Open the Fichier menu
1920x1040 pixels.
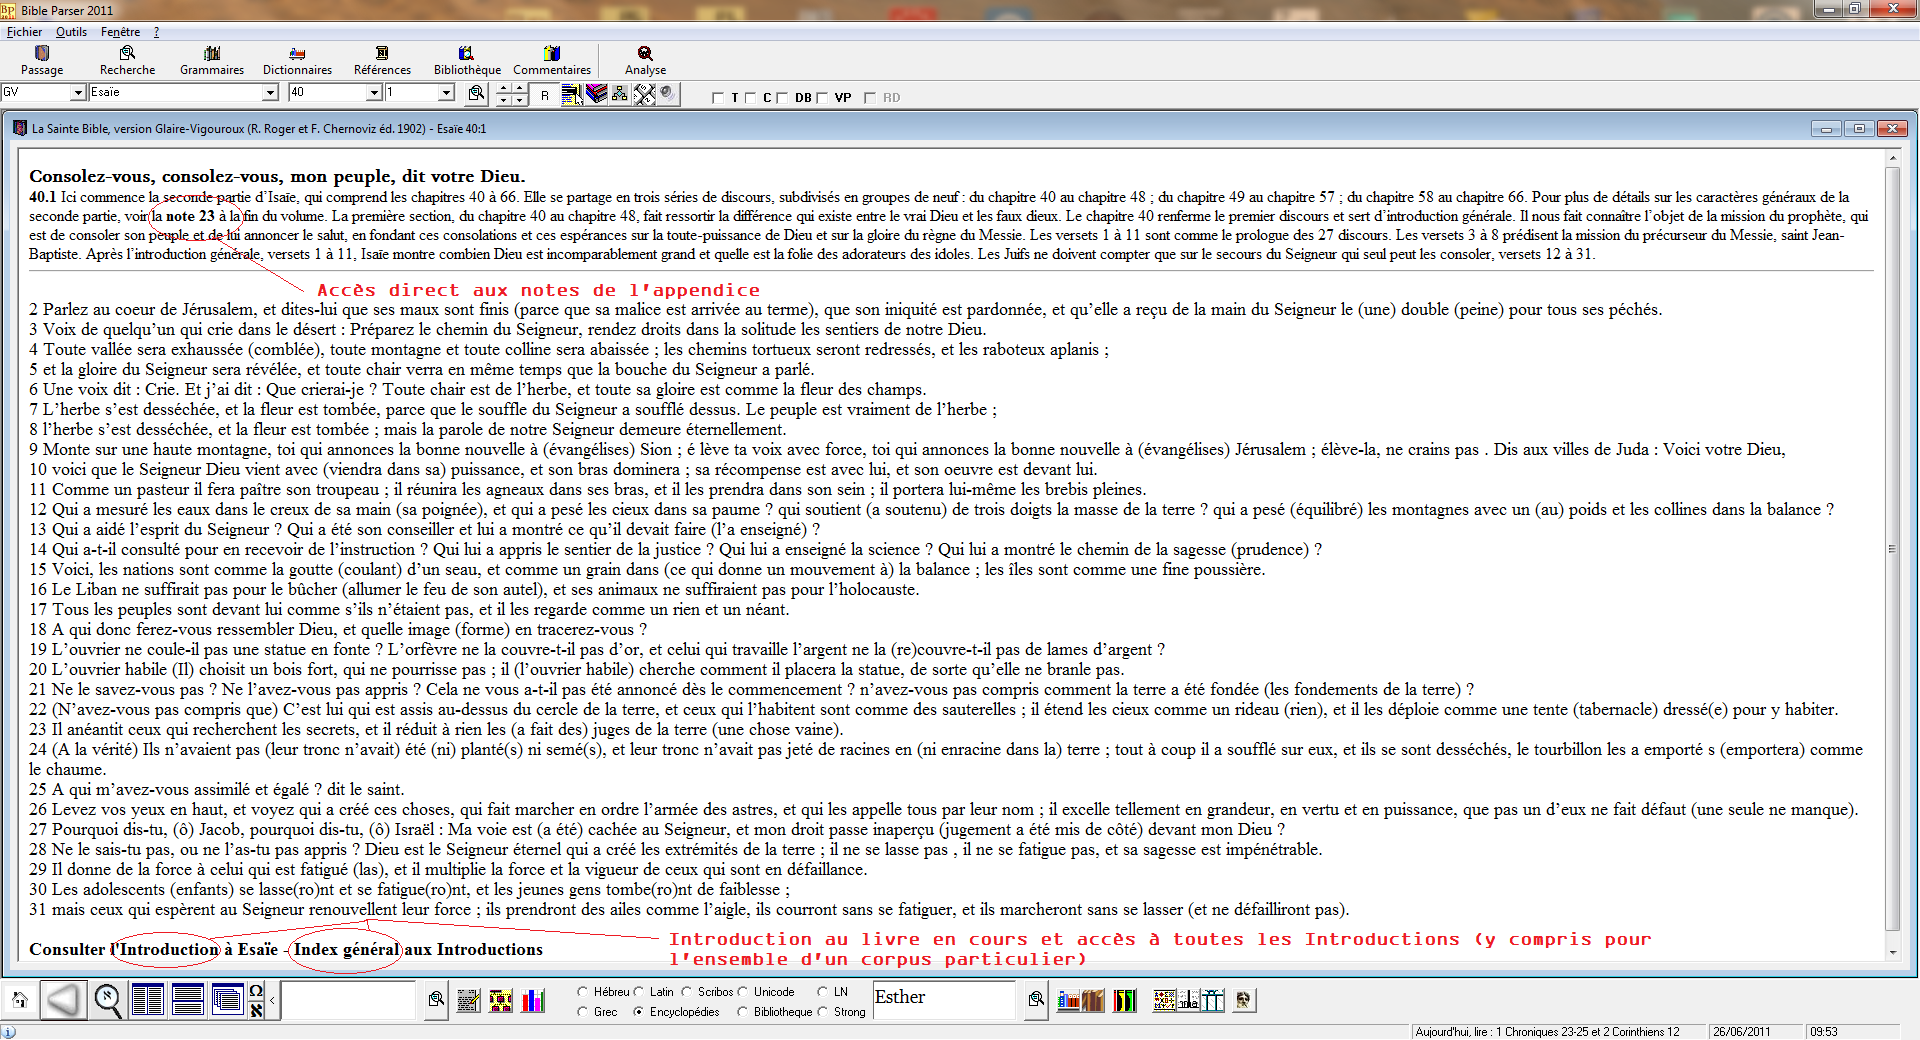pos(24,32)
